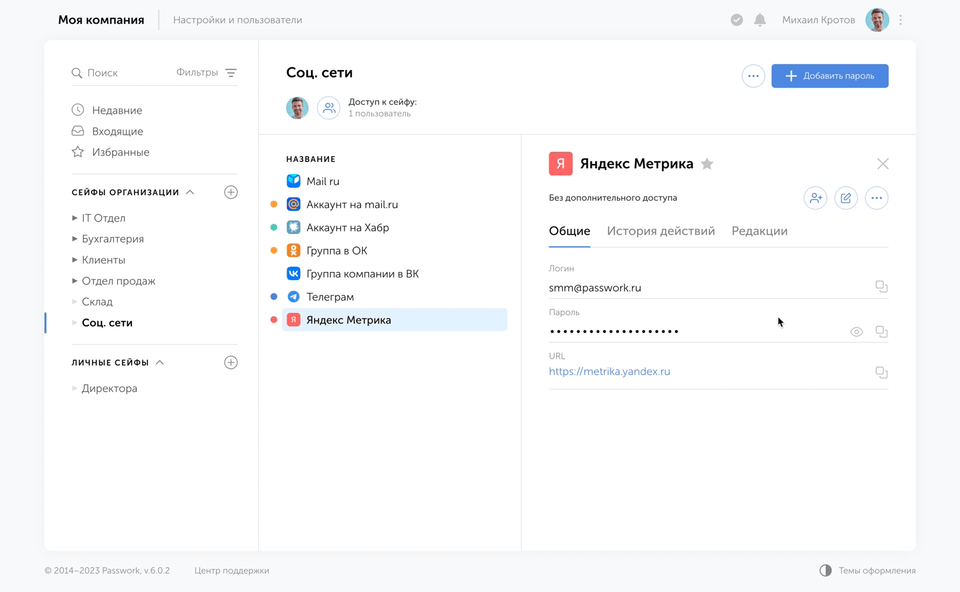
Task: Open the edit password pencil icon
Action: point(846,198)
